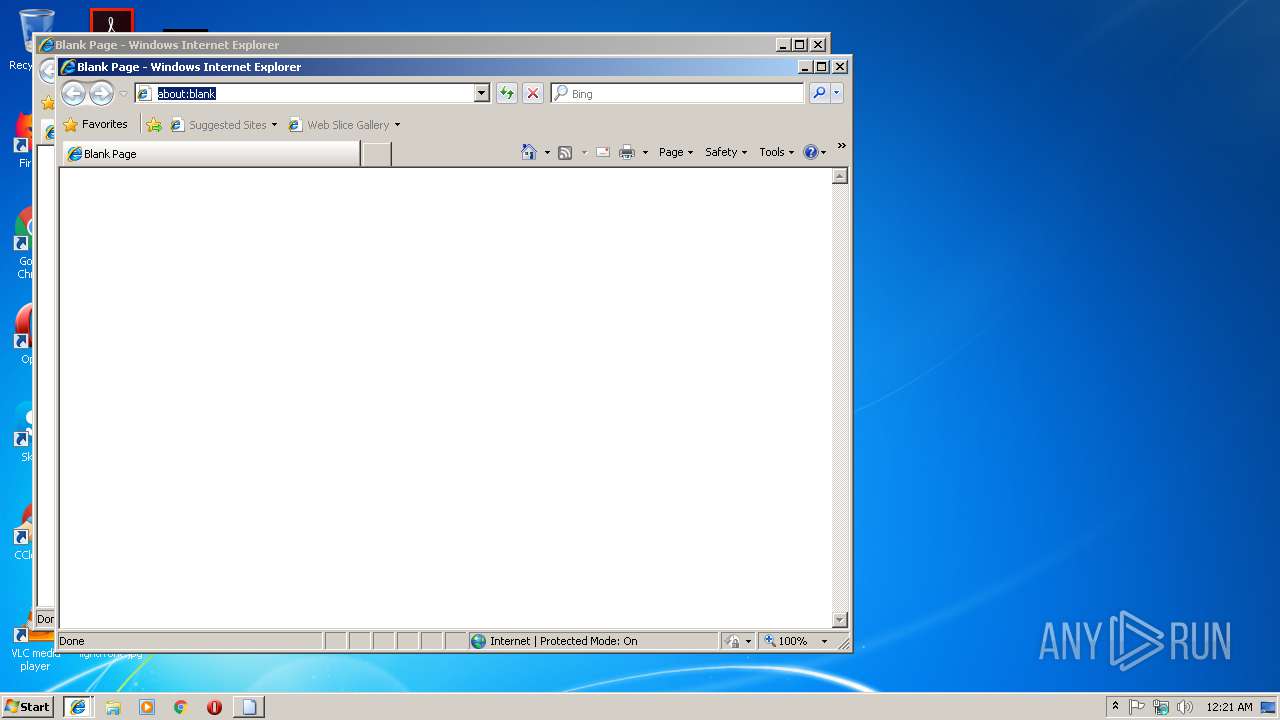Click the volume speaker tray icon

coord(1185,706)
